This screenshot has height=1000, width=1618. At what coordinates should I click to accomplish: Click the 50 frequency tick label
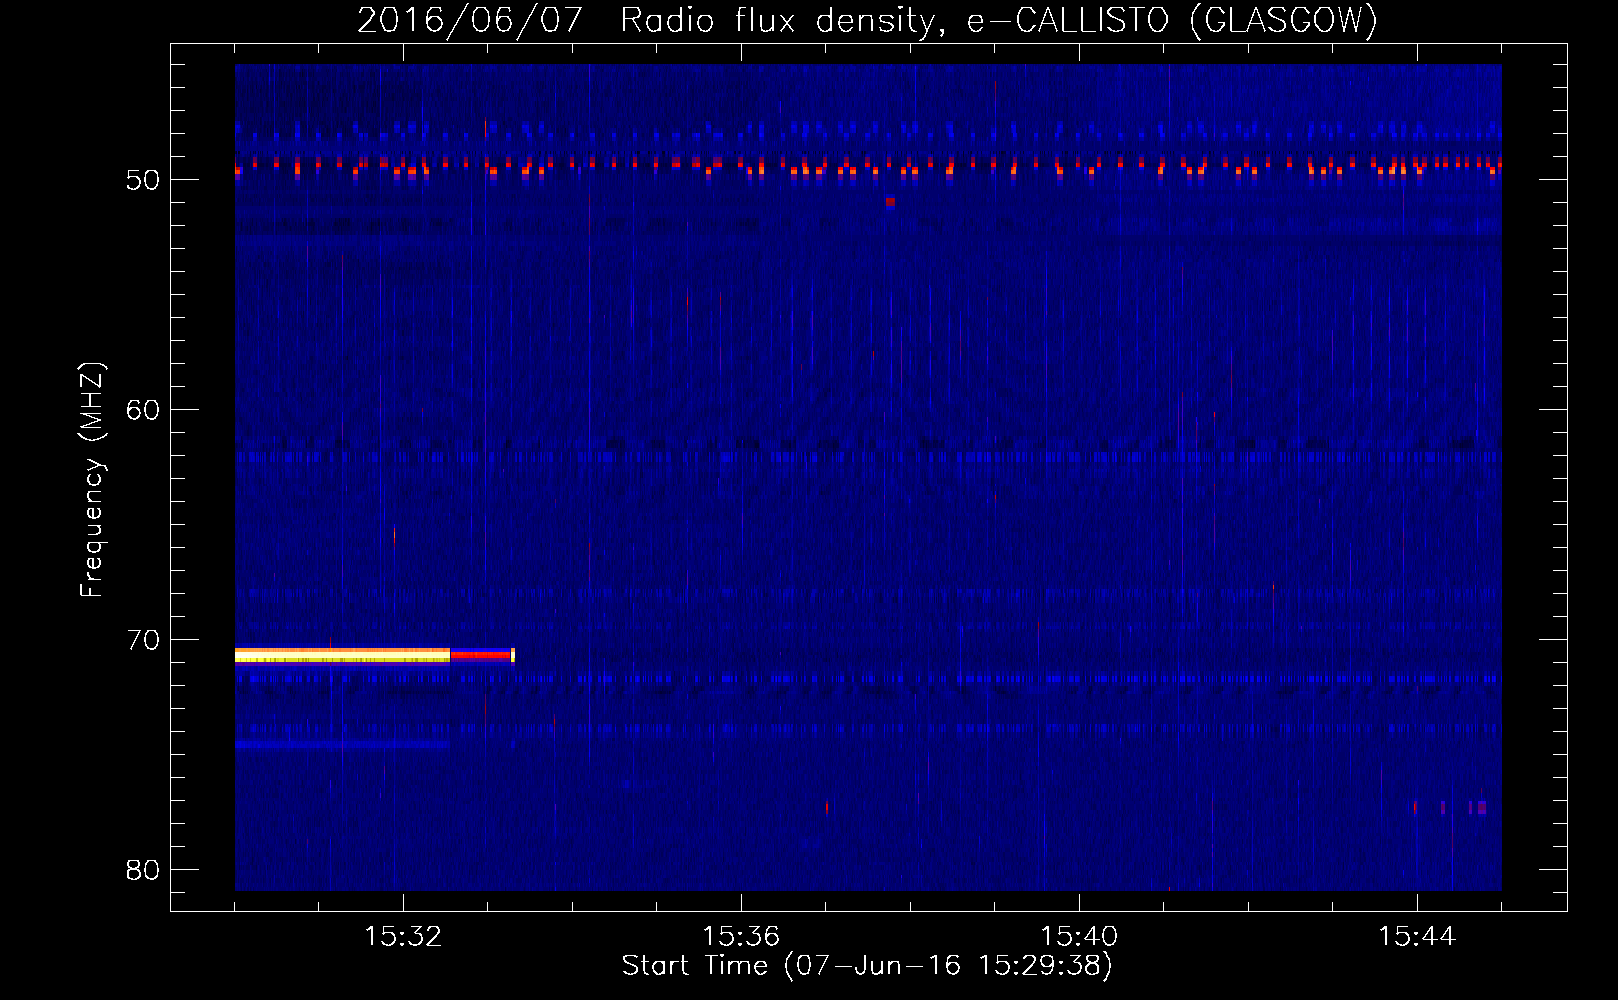tap(144, 180)
